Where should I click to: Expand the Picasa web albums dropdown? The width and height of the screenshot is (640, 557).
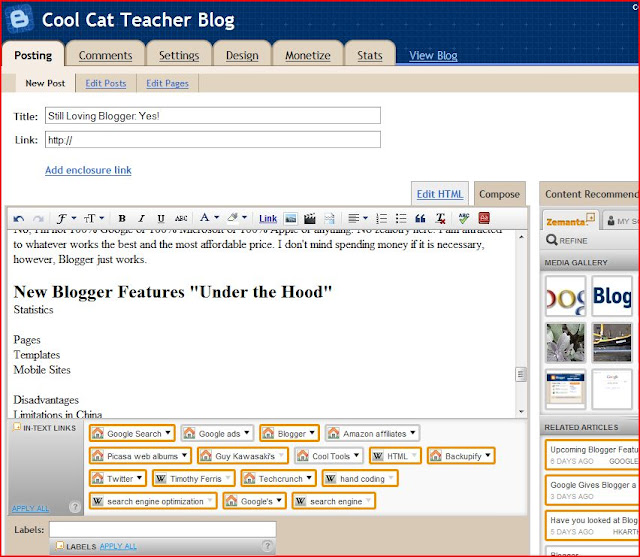pos(184,455)
